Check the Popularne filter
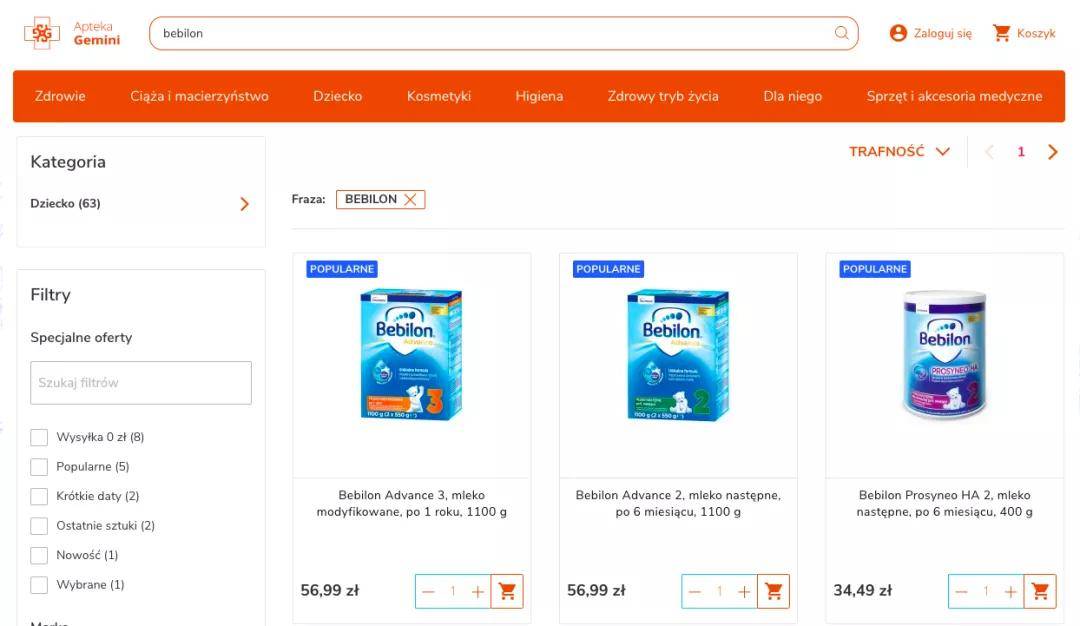The width and height of the screenshot is (1080, 626). tap(39, 467)
